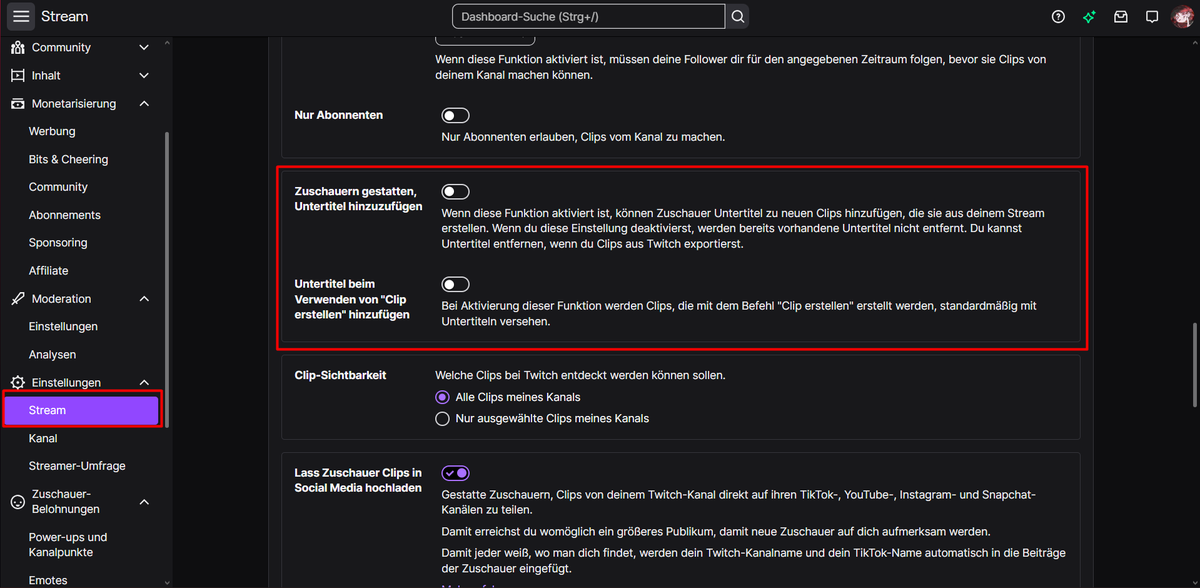Toggle Untertitel beim Verwenden von Clip erstellen
The width and height of the screenshot is (1200, 588).
tap(455, 284)
